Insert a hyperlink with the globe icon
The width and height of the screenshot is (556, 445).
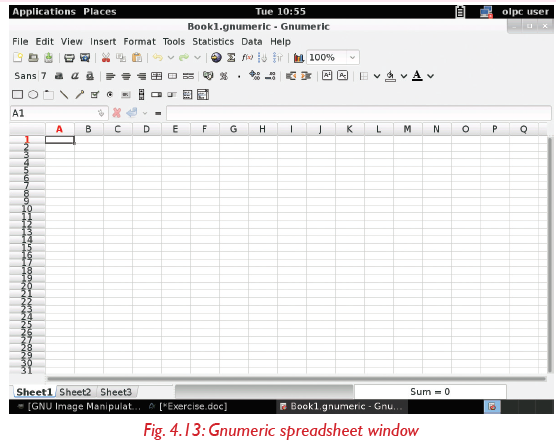(x=216, y=57)
